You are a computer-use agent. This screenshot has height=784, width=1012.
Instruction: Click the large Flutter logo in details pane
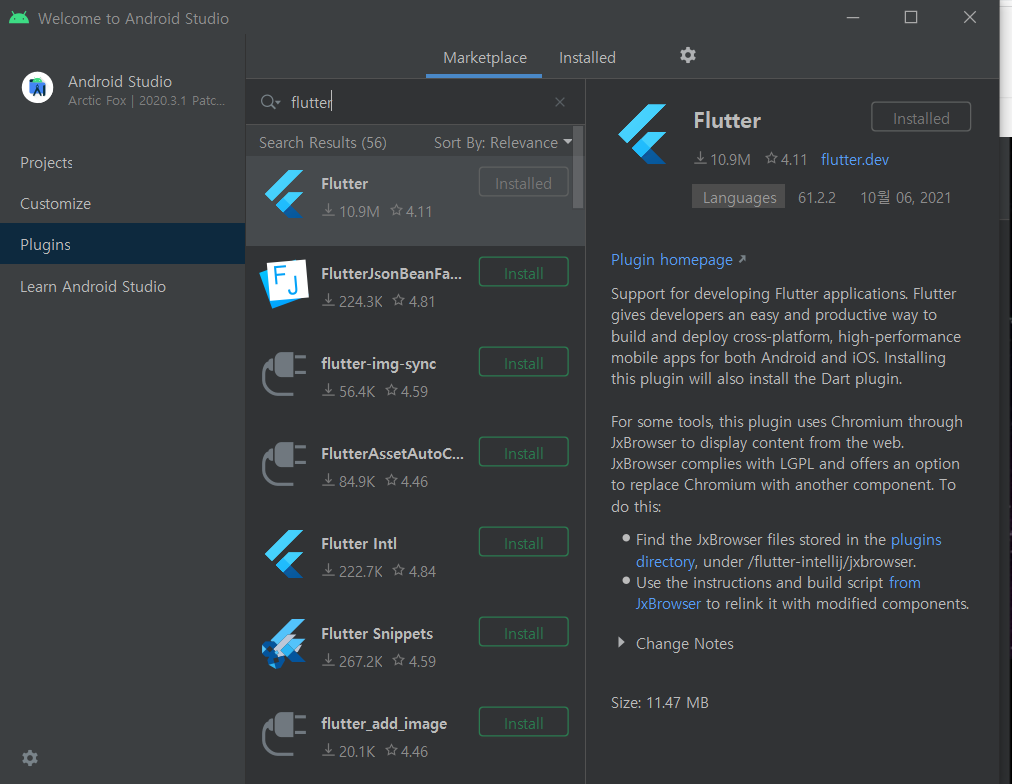tap(643, 134)
